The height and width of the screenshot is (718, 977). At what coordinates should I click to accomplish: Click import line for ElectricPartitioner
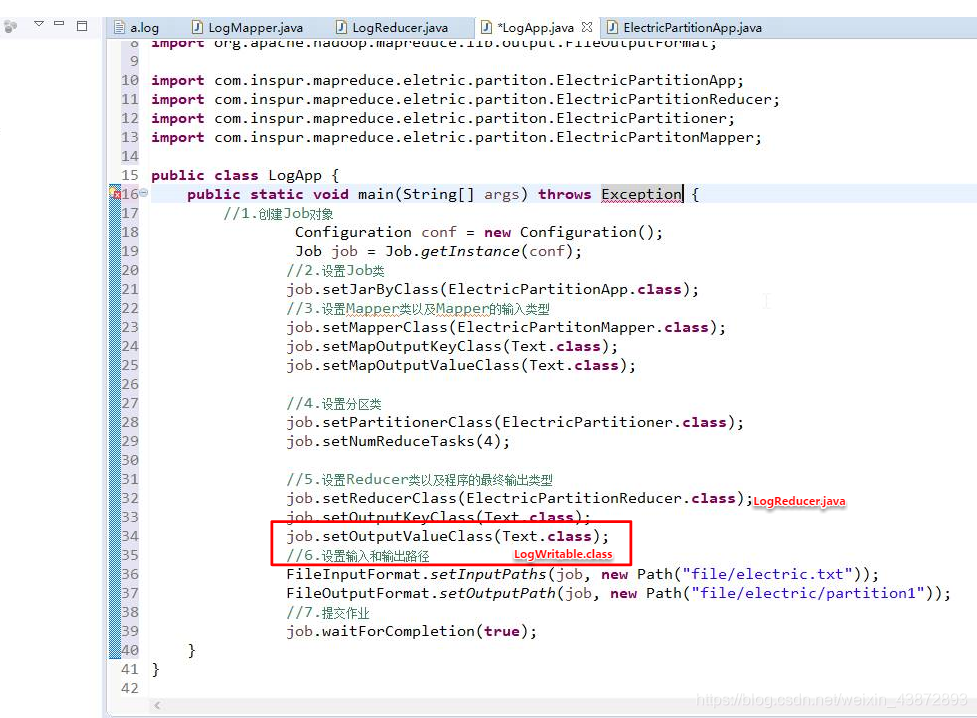443,118
